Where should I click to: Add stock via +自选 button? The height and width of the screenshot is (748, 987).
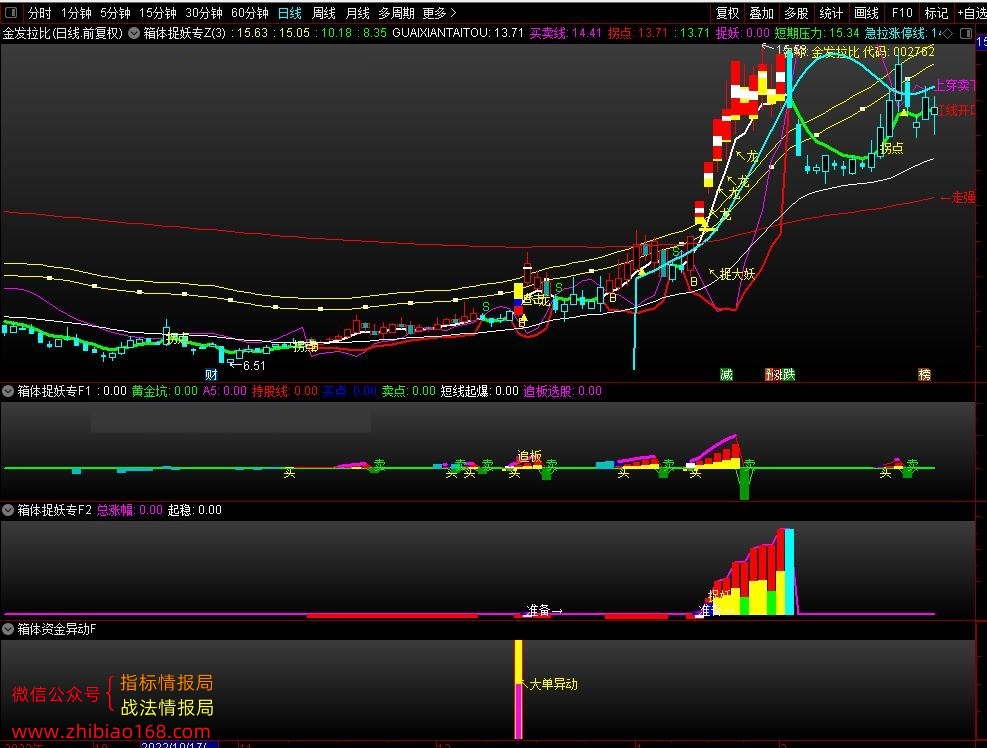point(971,13)
